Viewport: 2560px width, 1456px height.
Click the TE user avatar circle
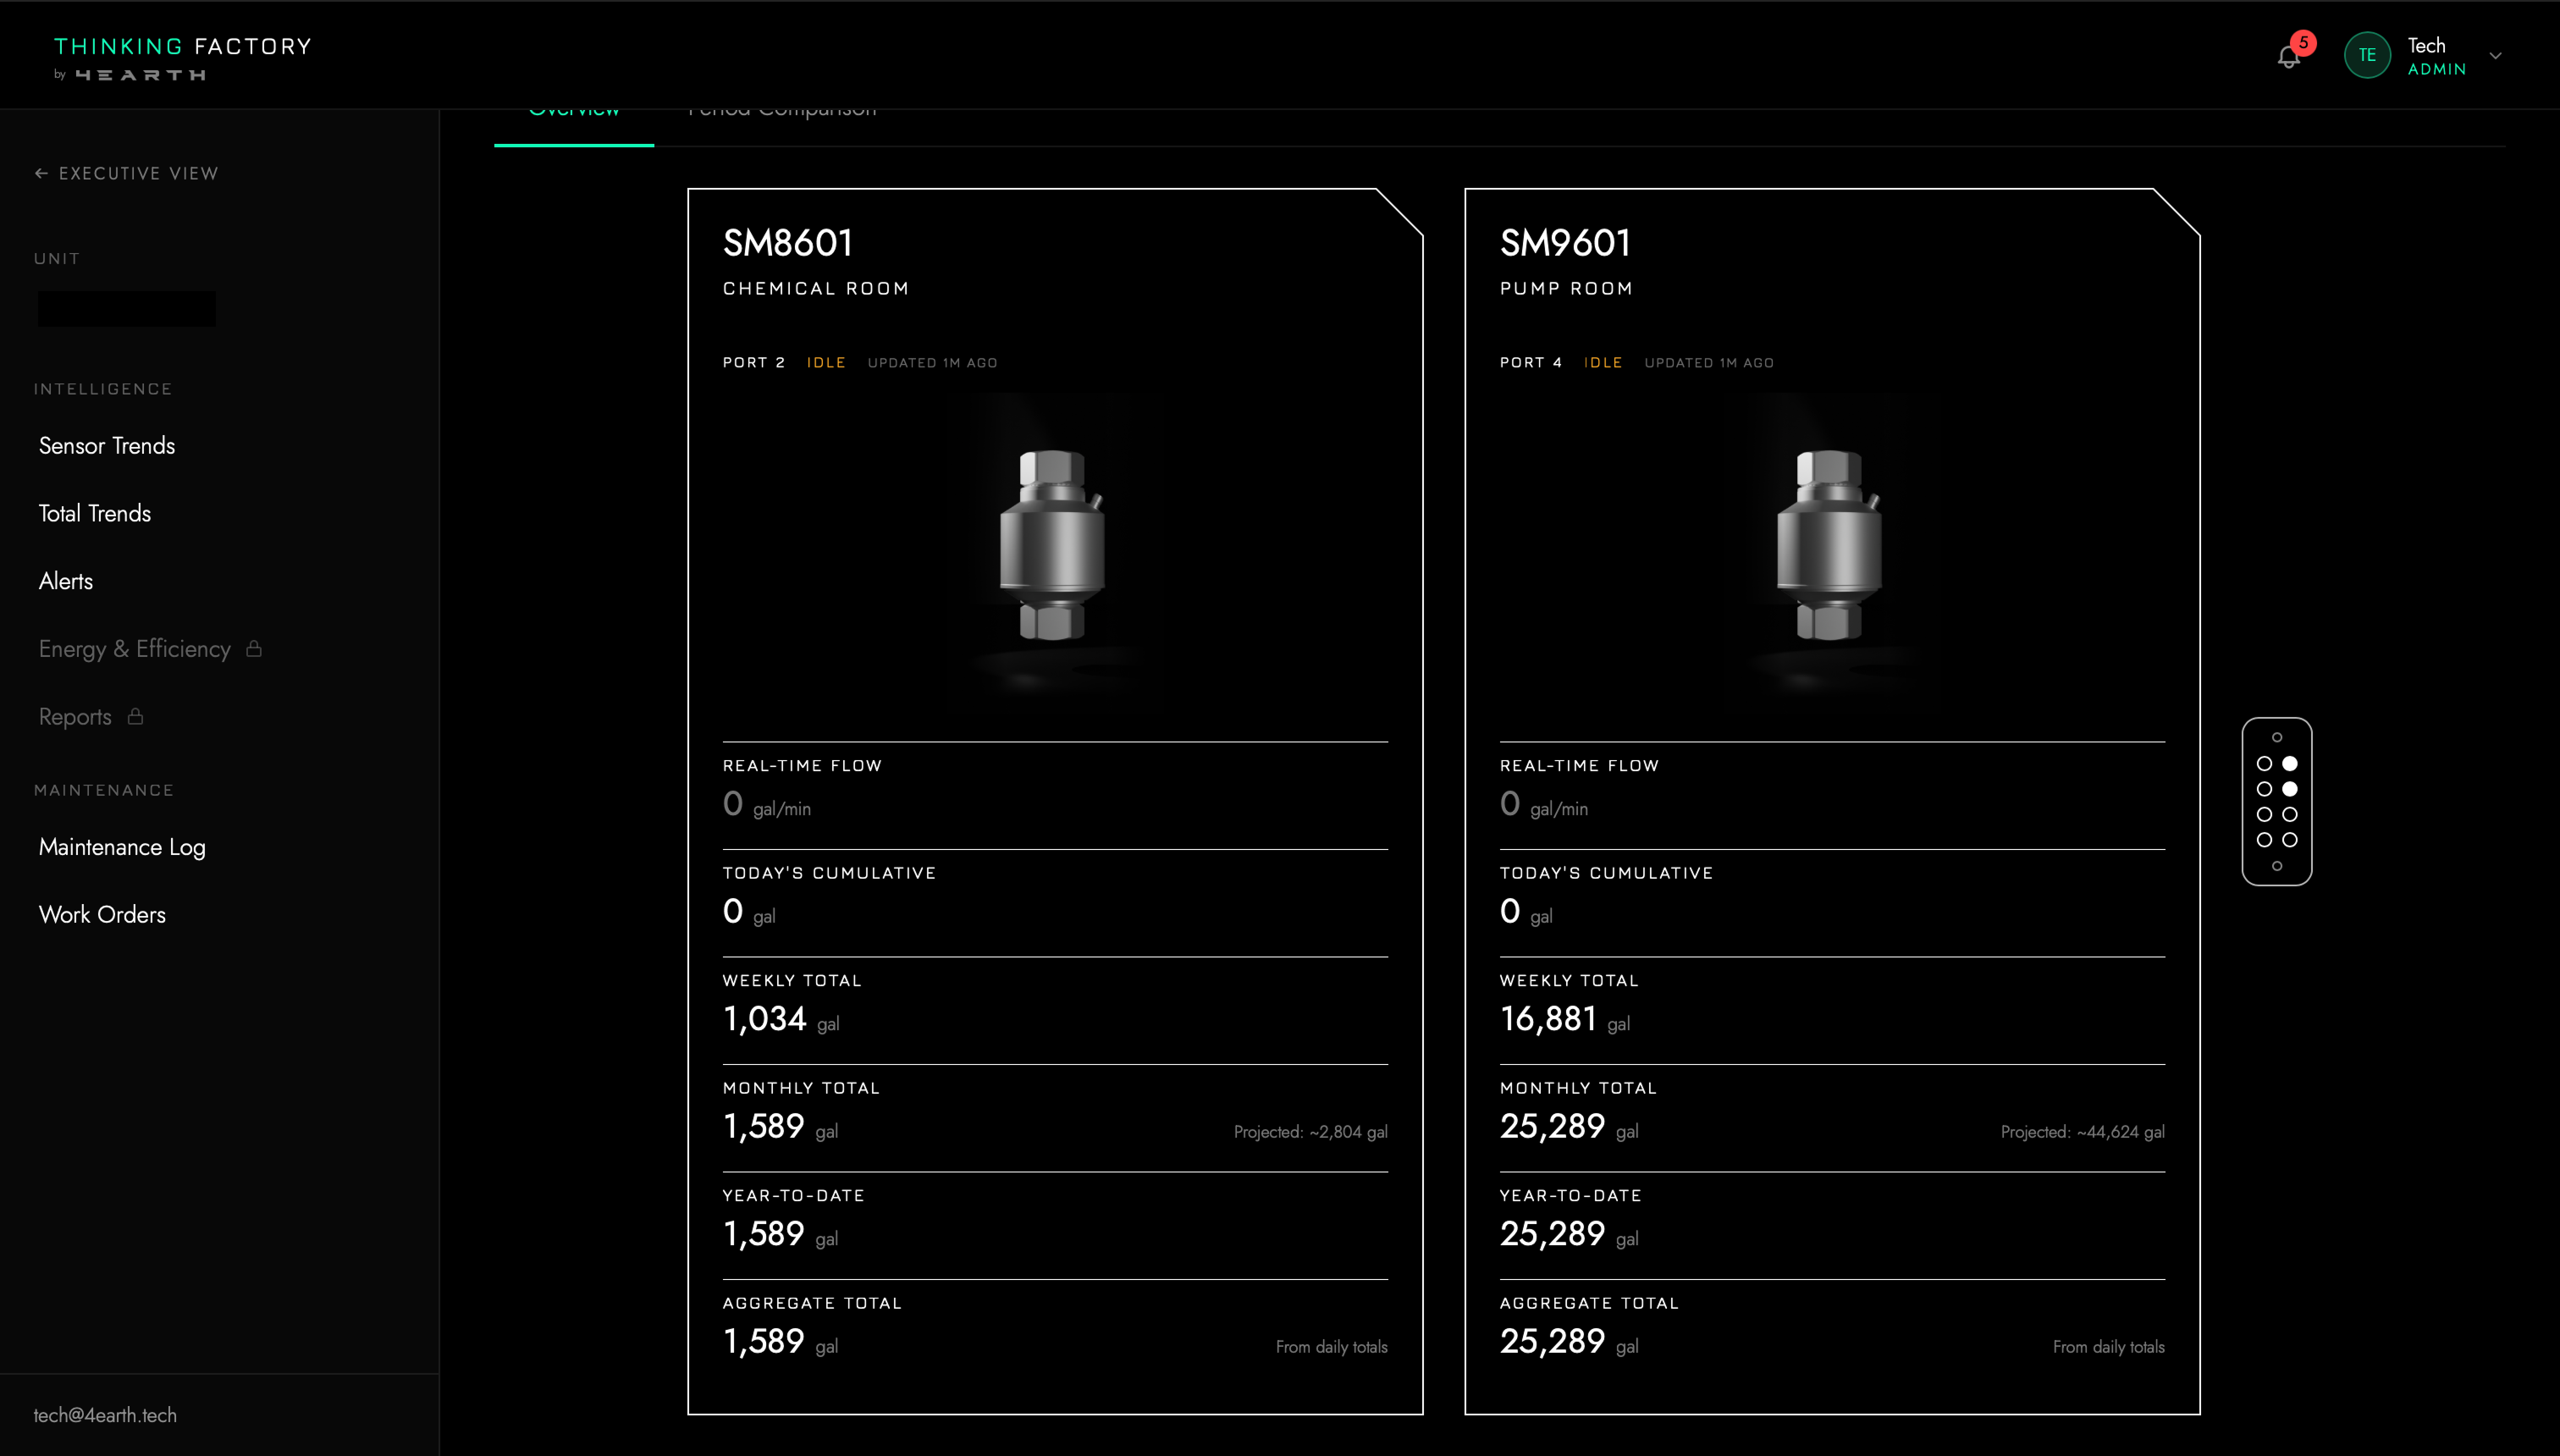[2367, 55]
